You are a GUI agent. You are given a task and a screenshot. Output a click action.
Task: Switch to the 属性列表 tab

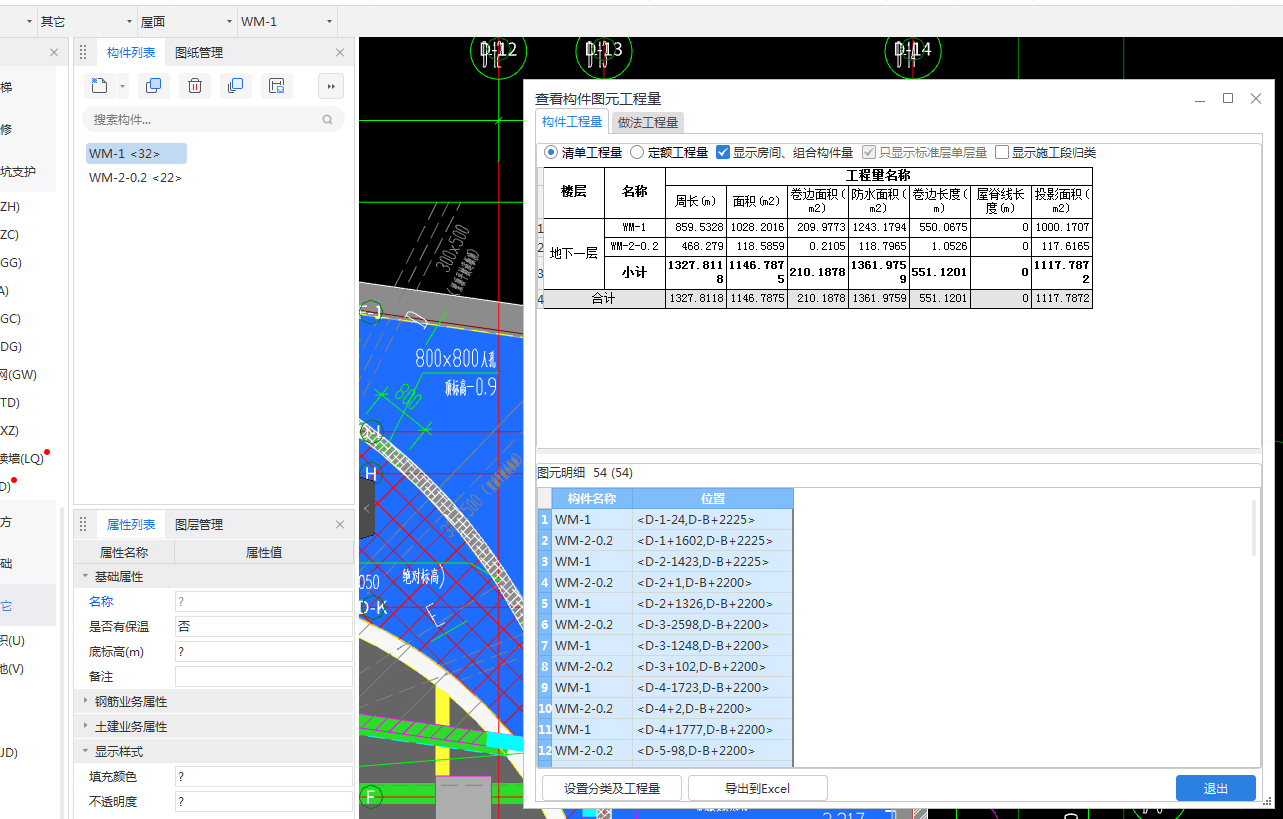point(131,524)
